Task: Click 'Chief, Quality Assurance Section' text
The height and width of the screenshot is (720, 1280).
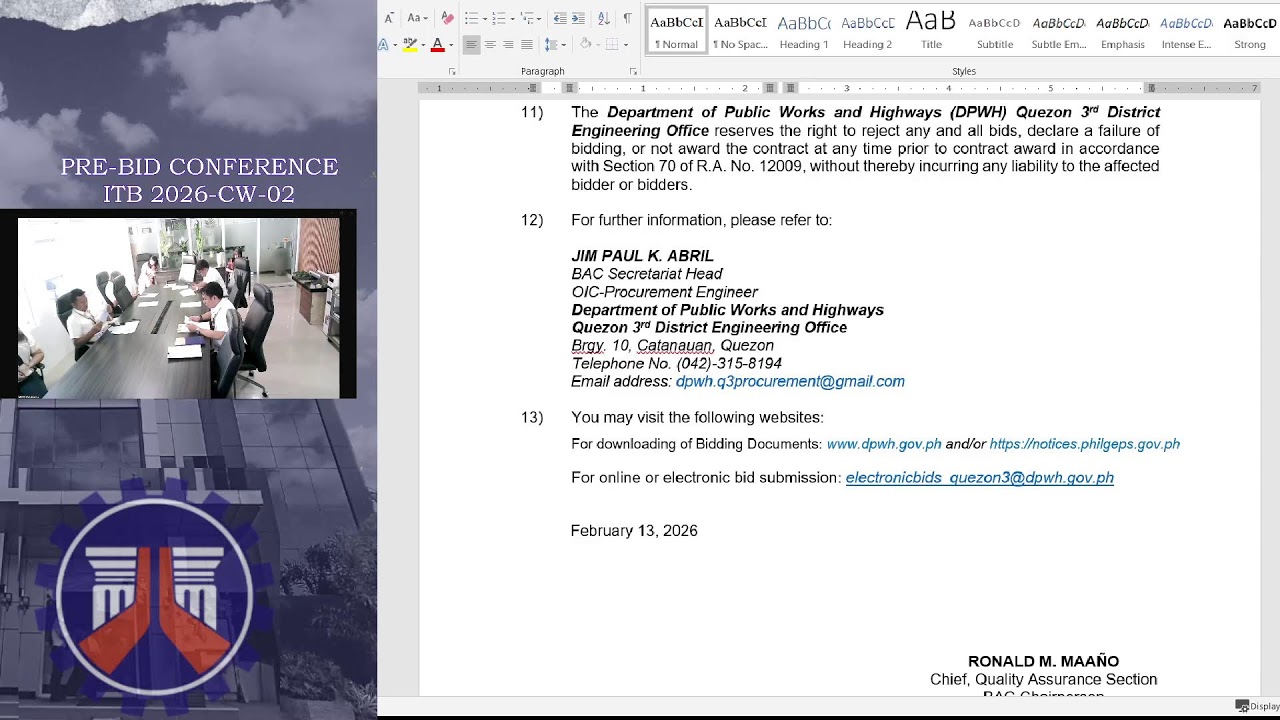Action: point(1043,680)
